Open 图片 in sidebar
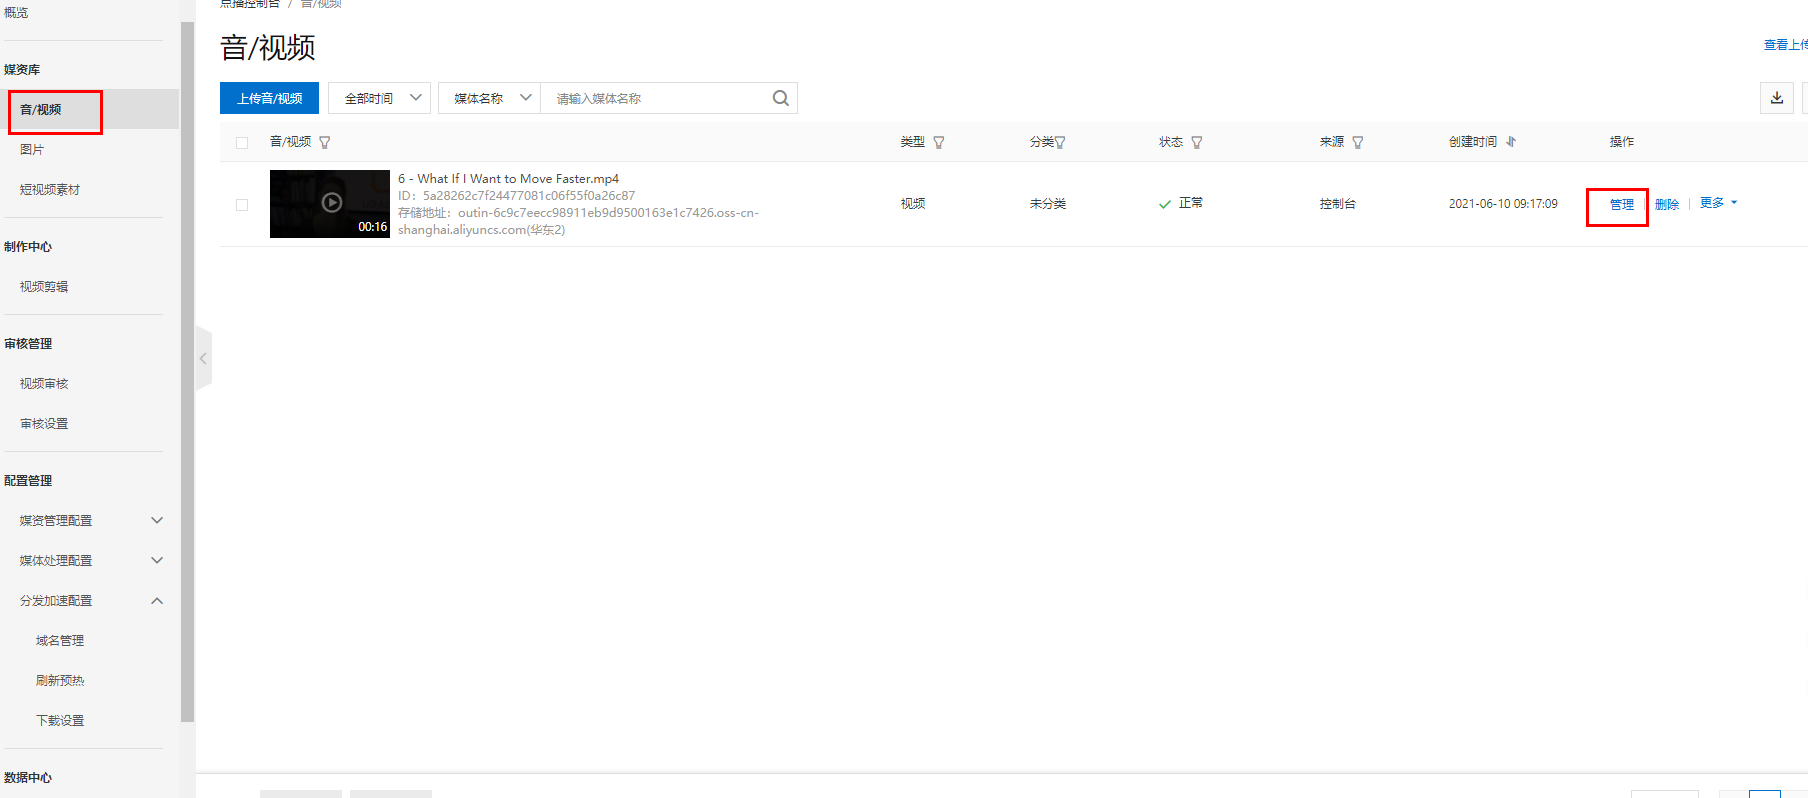Image resolution: width=1808 pixels, height=798 pixels. (x=32, y=150)
